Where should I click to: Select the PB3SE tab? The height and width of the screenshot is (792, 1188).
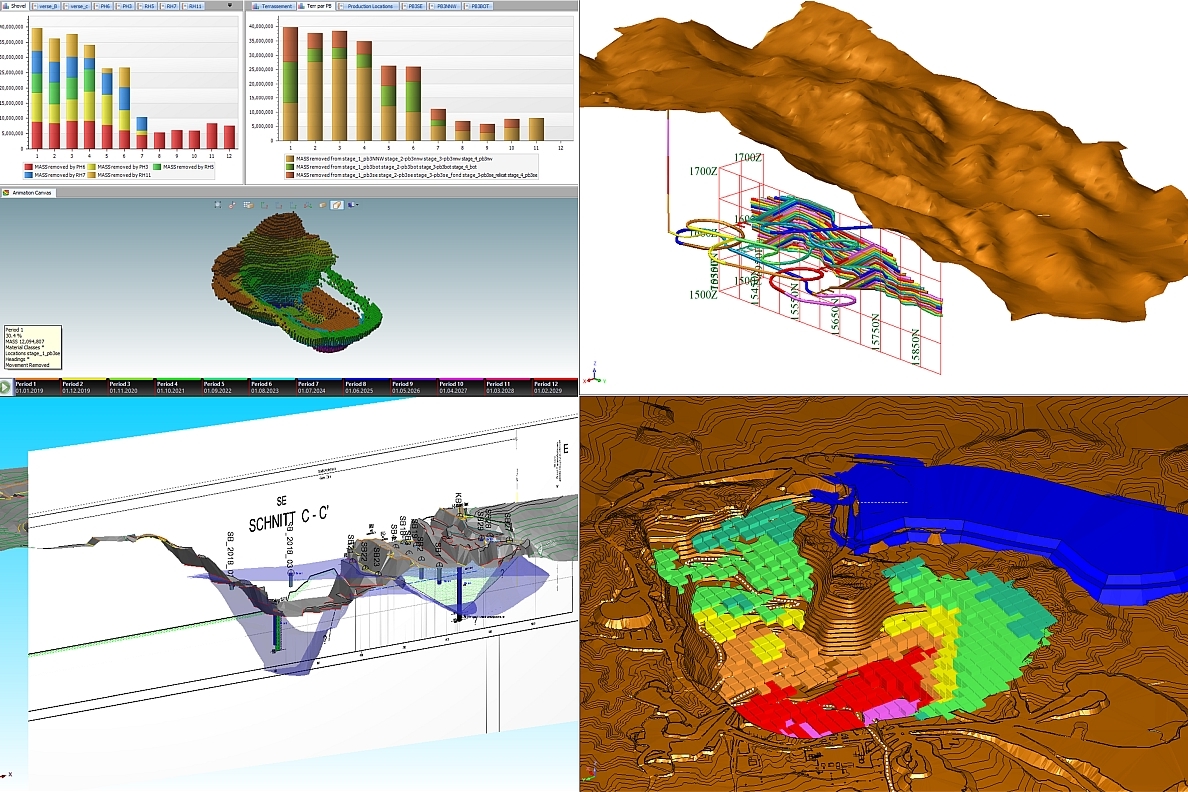coord(412,6)
